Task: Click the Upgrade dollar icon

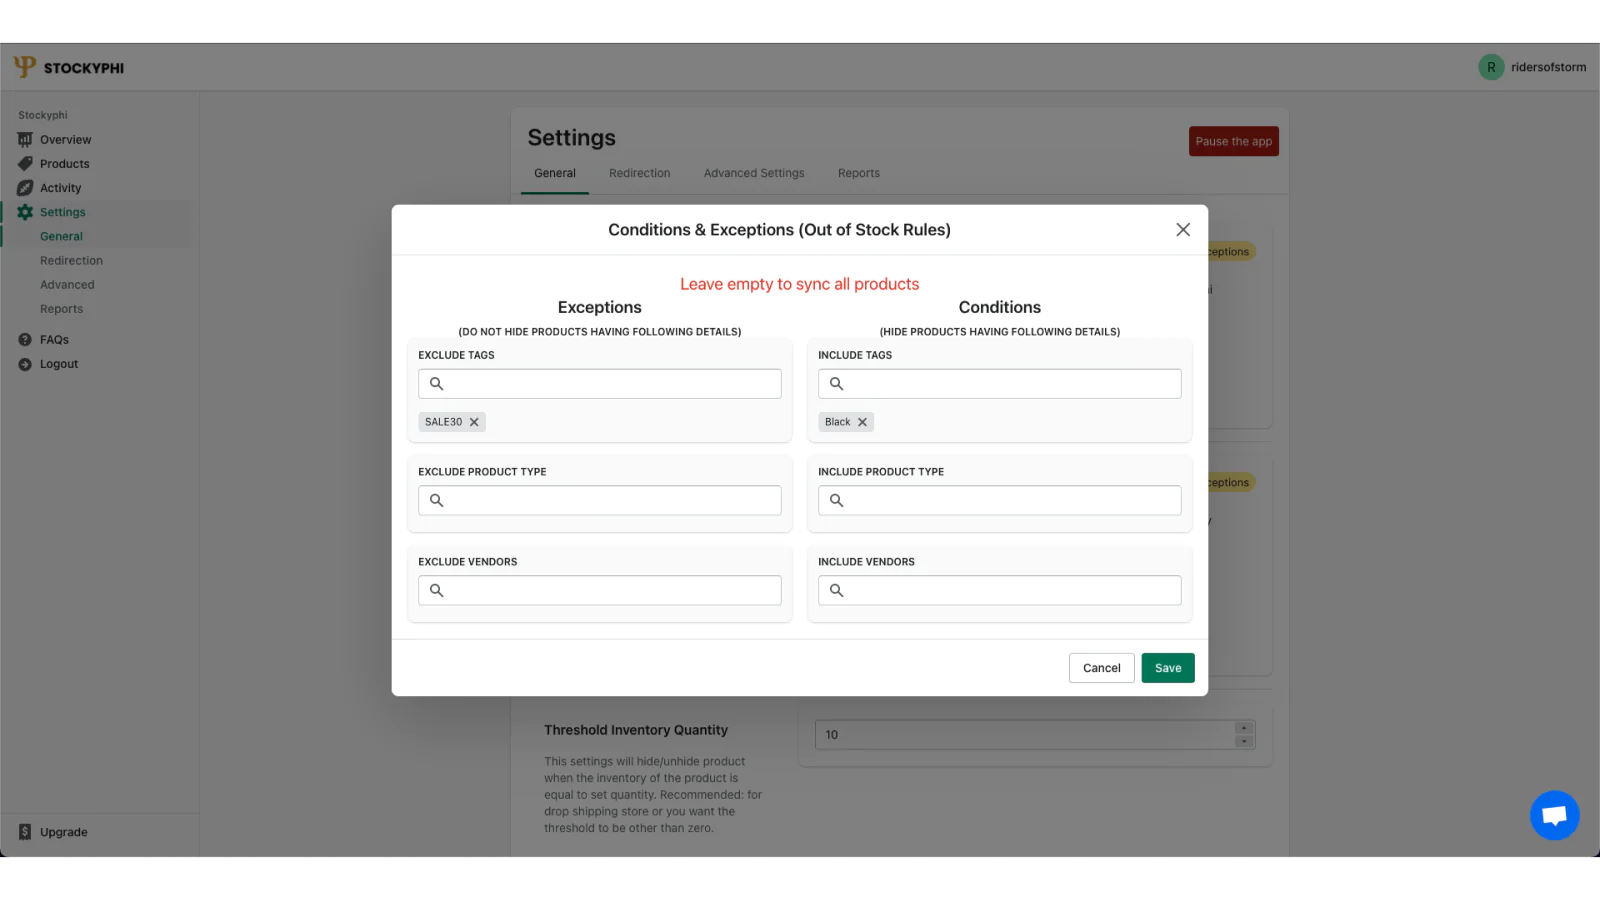Action: (25, 832)
